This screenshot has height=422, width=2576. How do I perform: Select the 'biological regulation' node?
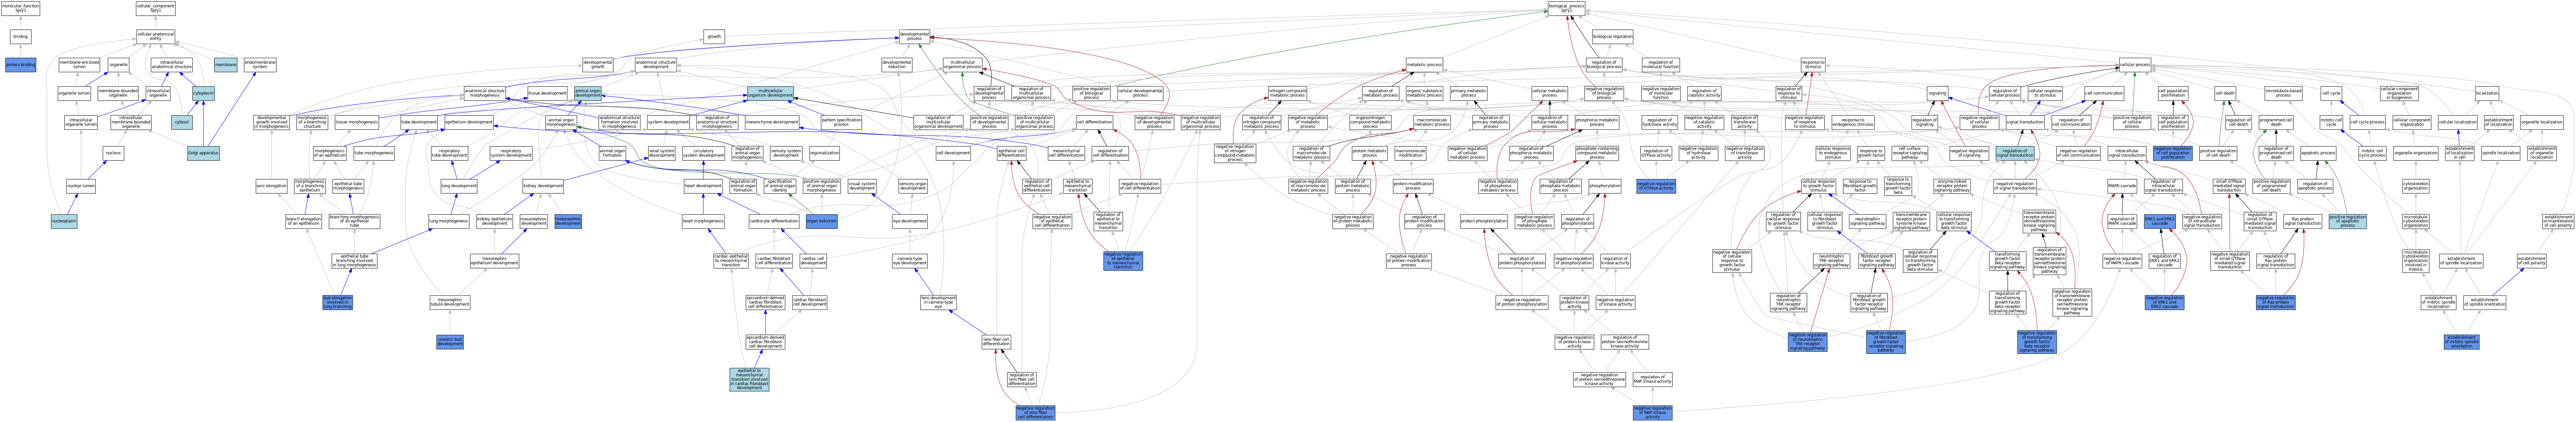pyautogui.click(x=1612, y=37)
